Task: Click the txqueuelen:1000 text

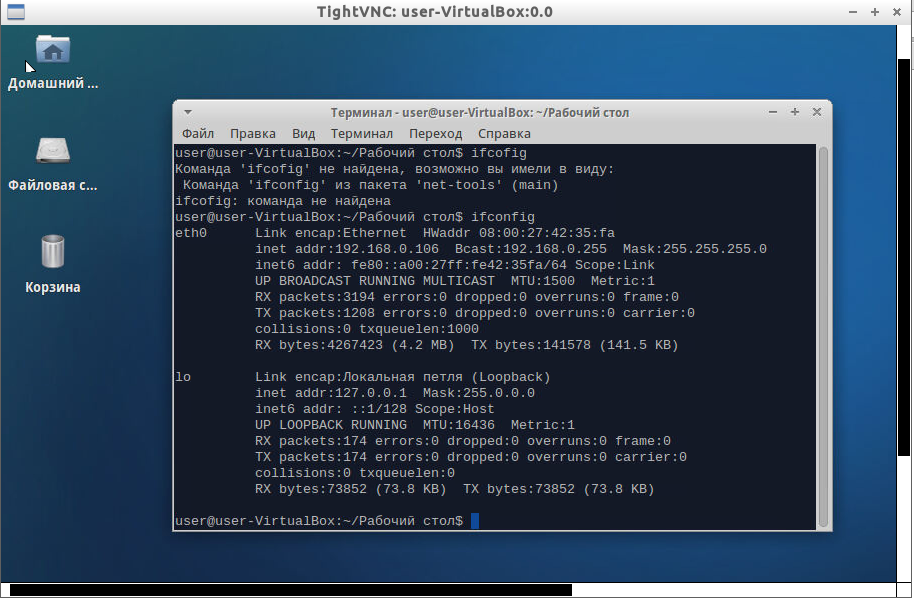Action: (x=419, y=329)
